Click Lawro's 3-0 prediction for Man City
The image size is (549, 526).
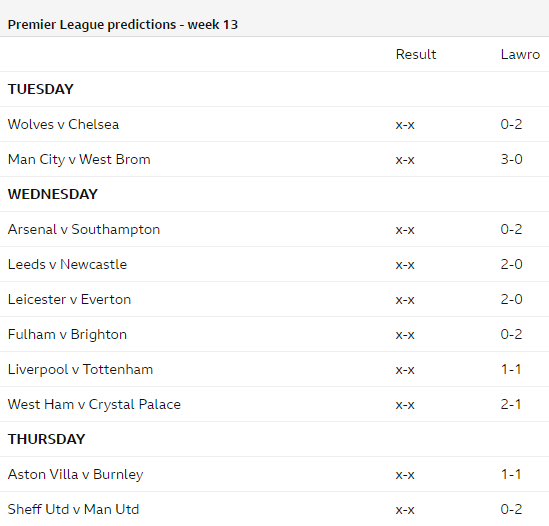[x=511, y=159]
